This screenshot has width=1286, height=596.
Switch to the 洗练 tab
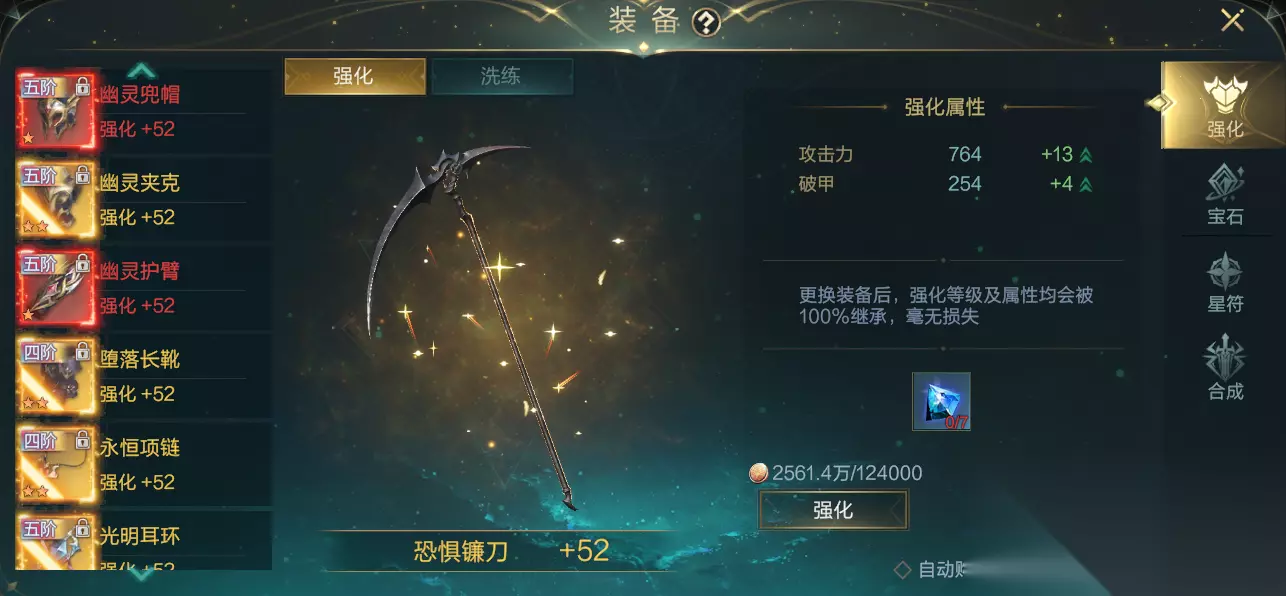pos(501,76)
